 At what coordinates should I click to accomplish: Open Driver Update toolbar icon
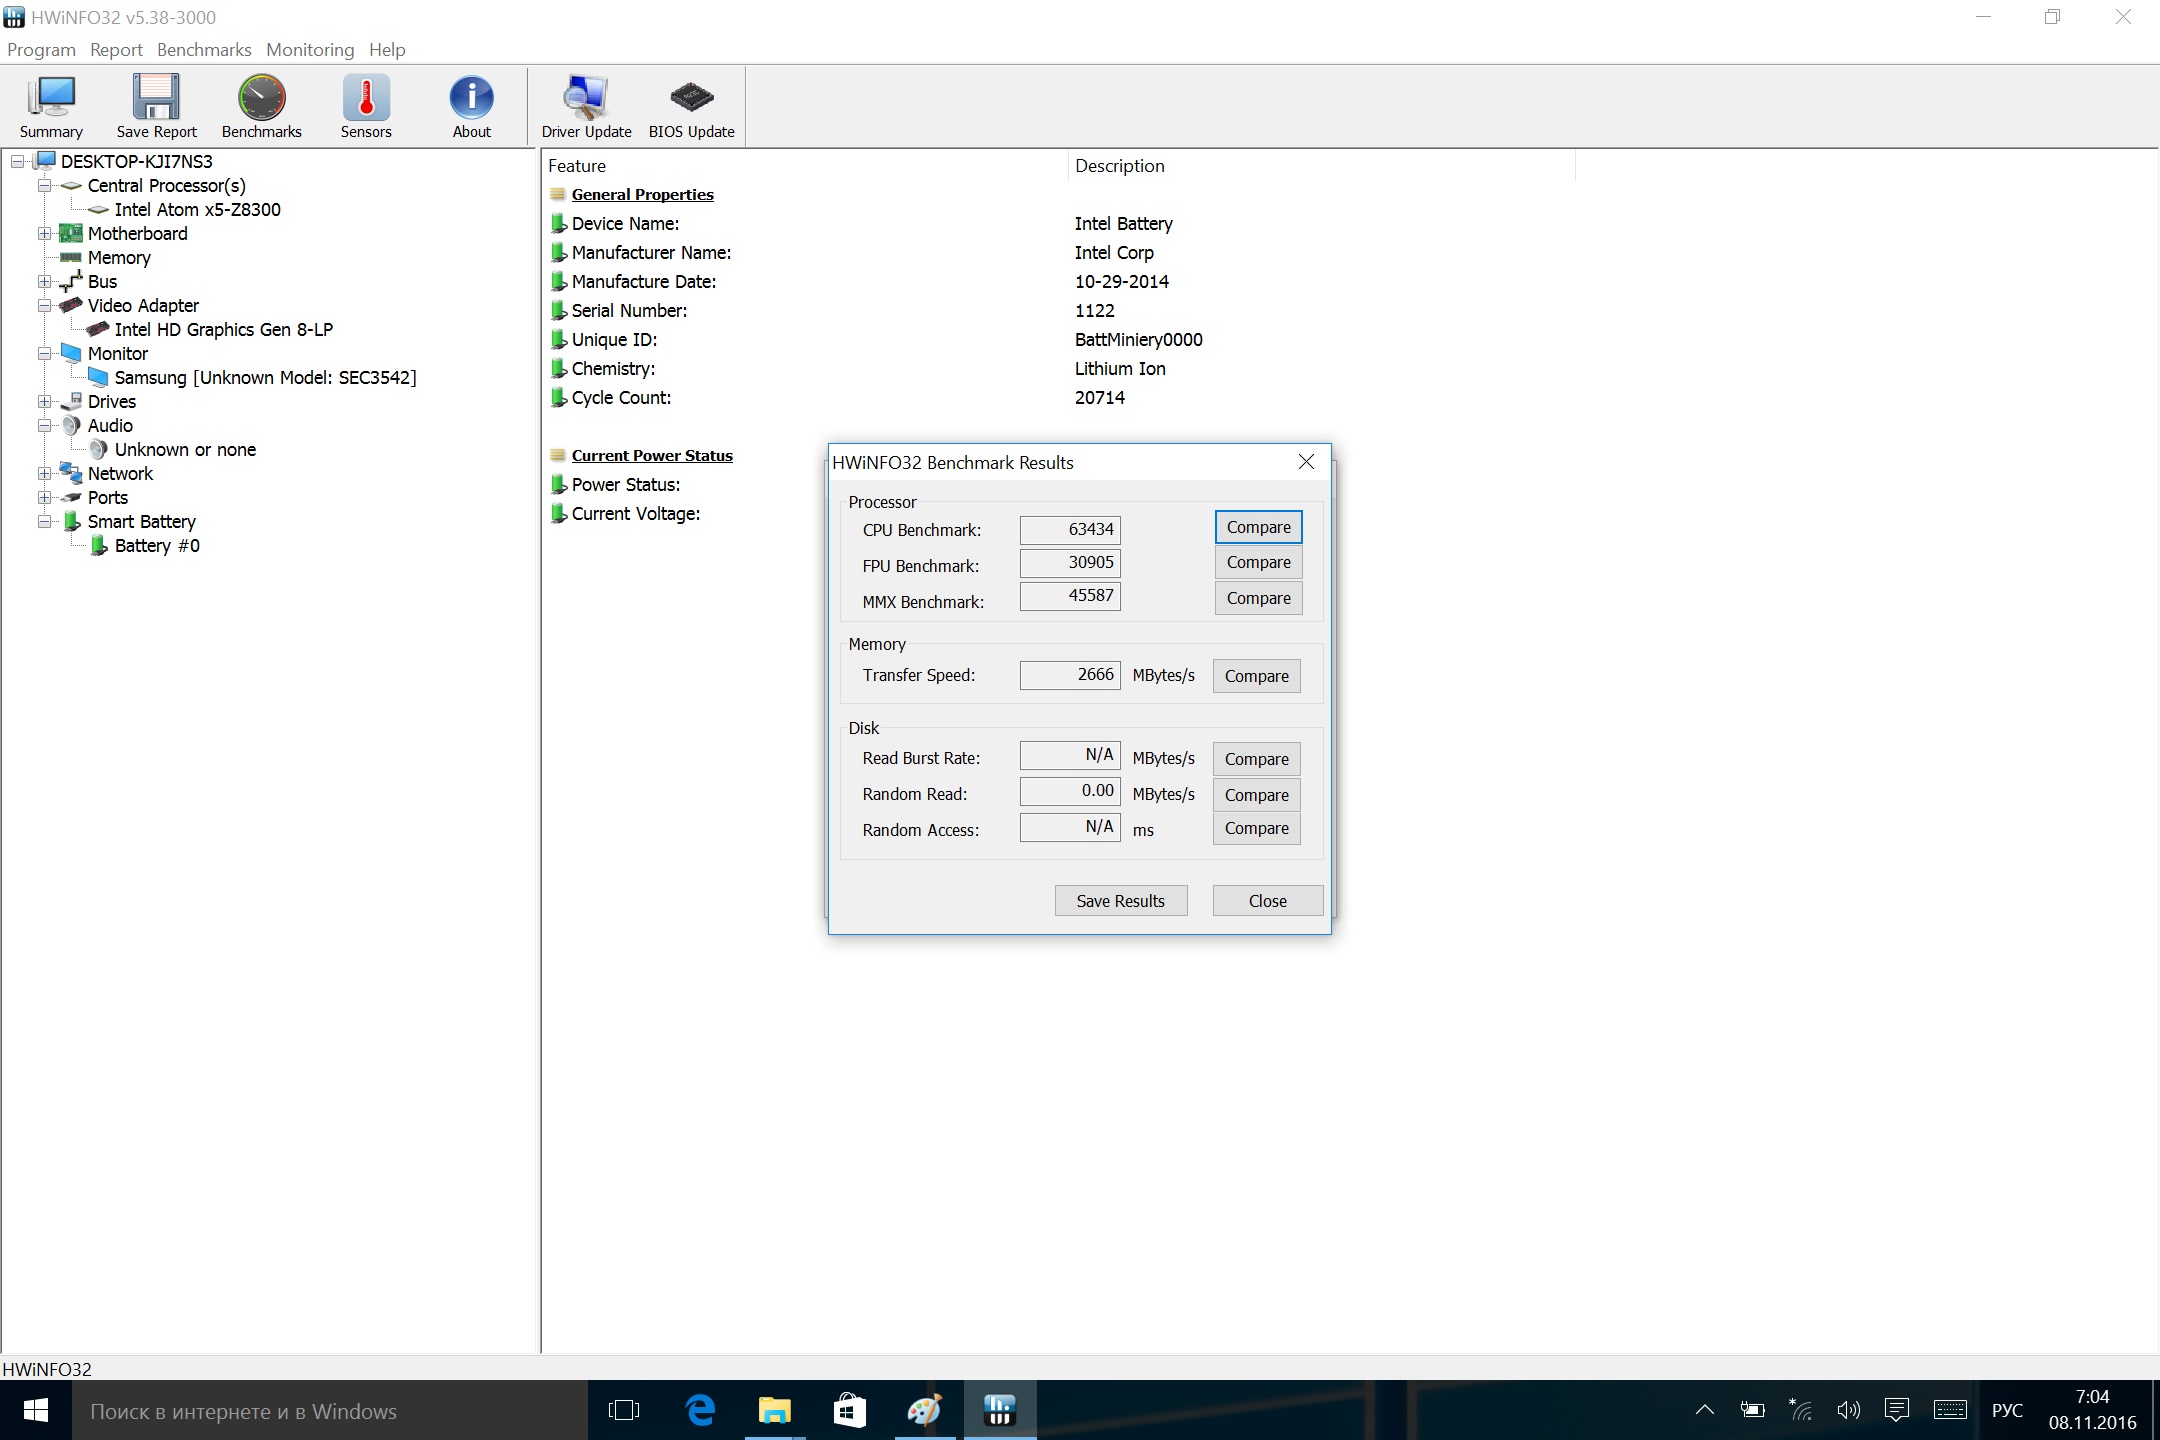click(586, 107)
